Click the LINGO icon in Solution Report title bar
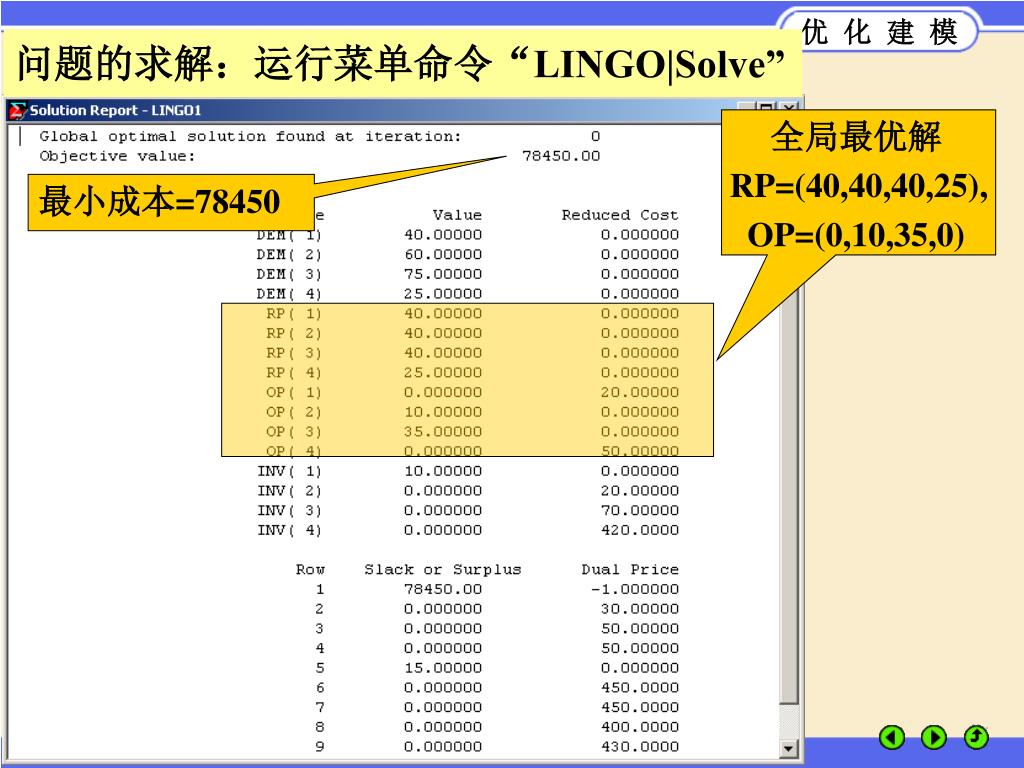The width and height of the screenshot is (1024, 768). pyautogui.click(x=17, y=111)
